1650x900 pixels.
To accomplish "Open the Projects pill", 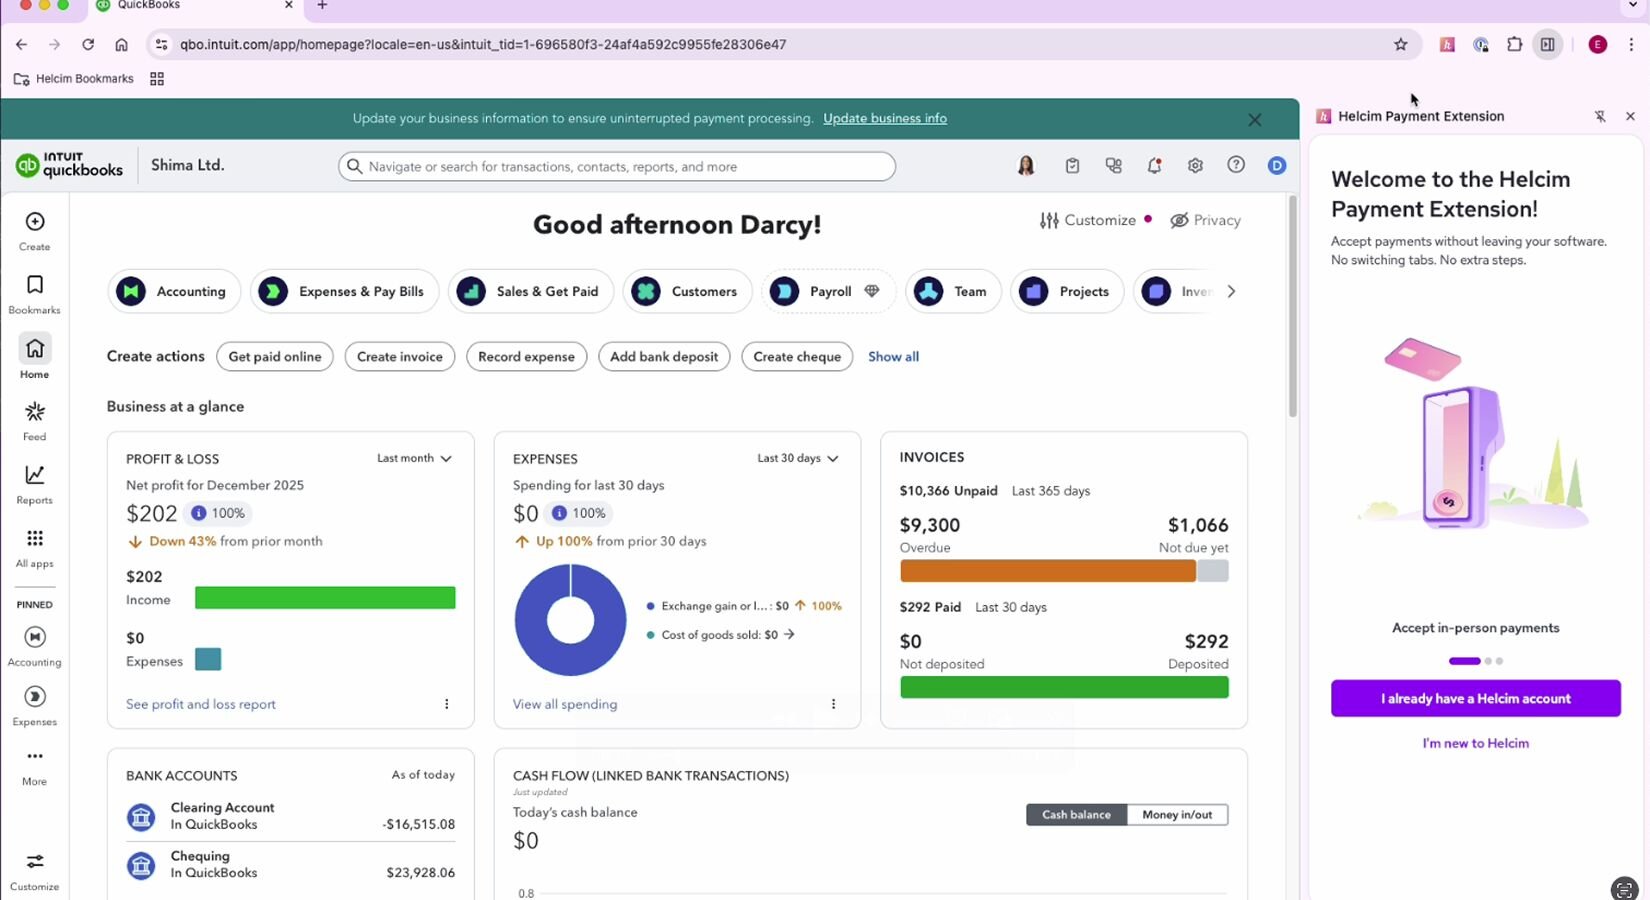I will tap(1067, 291).
